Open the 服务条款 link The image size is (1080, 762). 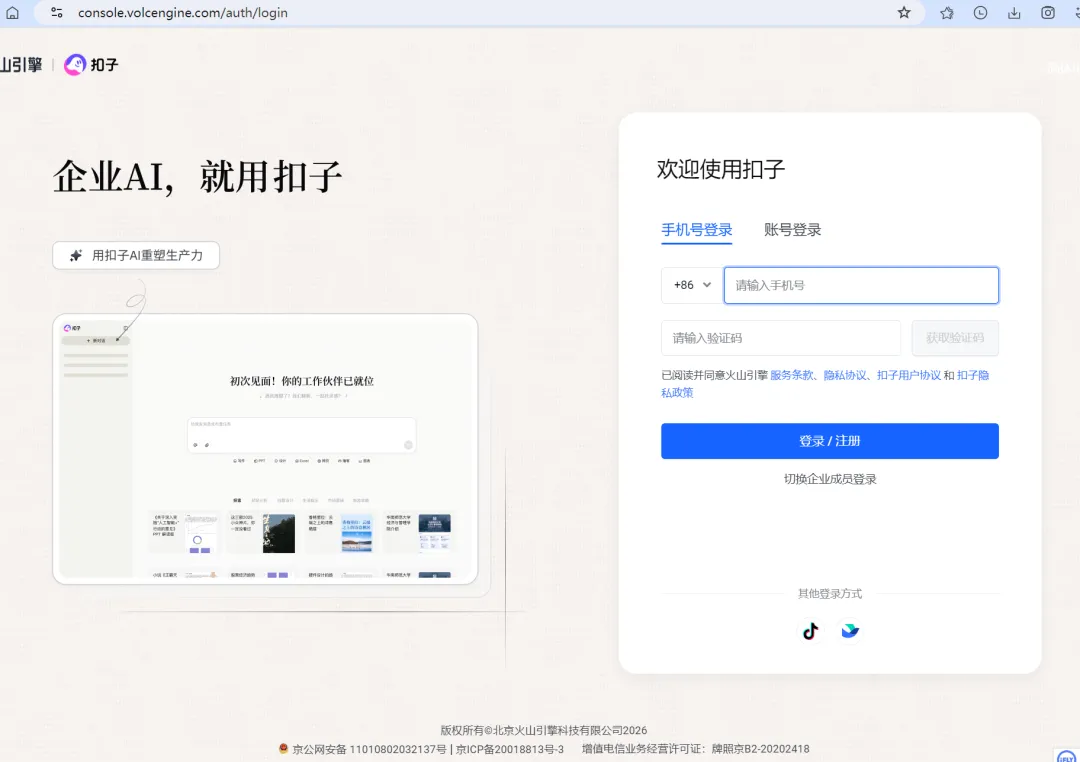tap(792, 375)
